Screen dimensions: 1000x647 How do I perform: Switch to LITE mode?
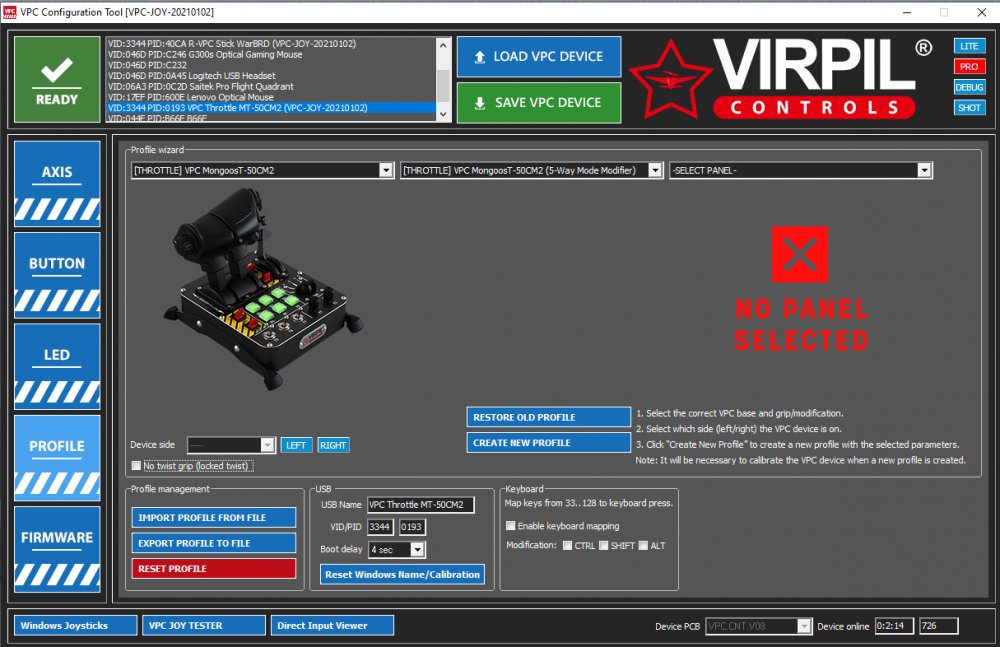tap(969, 46)
